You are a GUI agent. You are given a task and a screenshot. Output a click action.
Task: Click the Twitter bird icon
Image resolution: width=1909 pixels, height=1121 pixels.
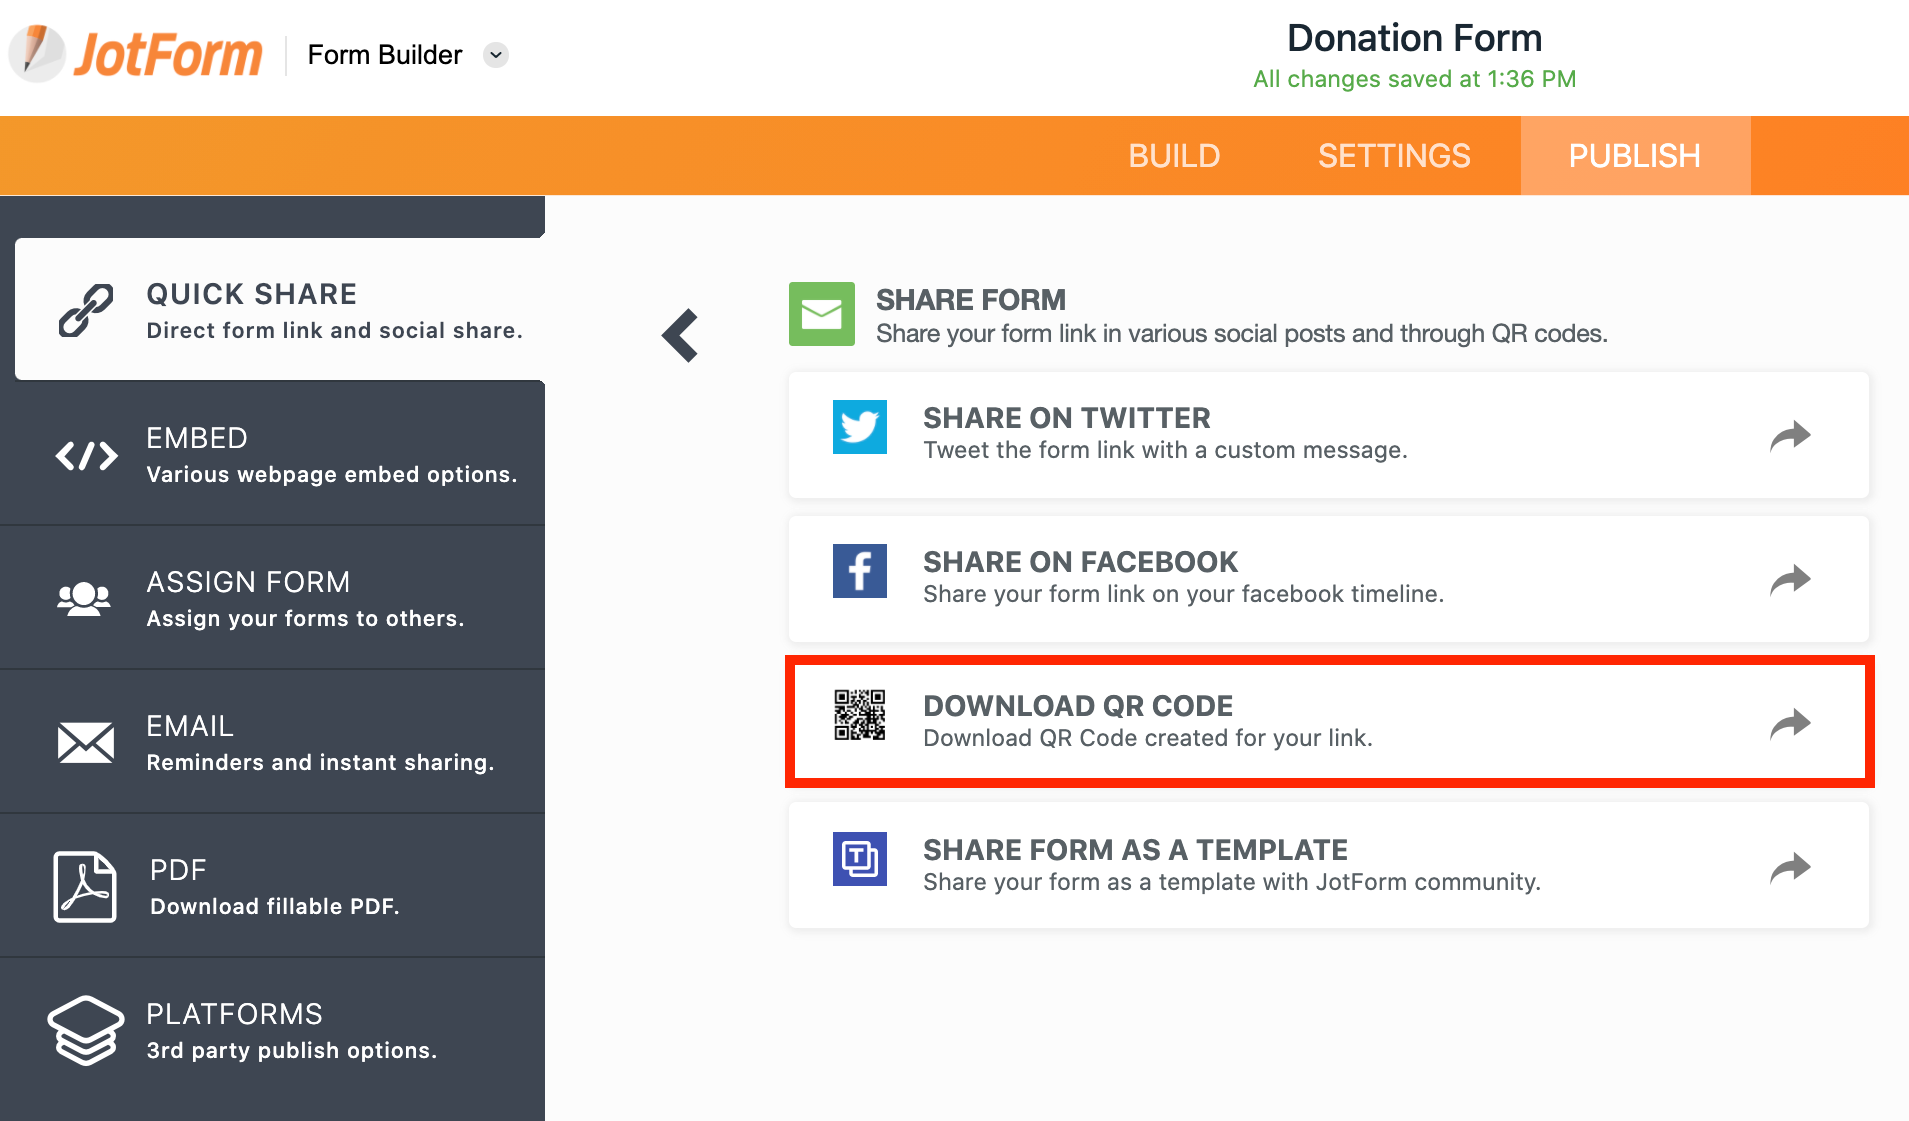pos(860,427)
